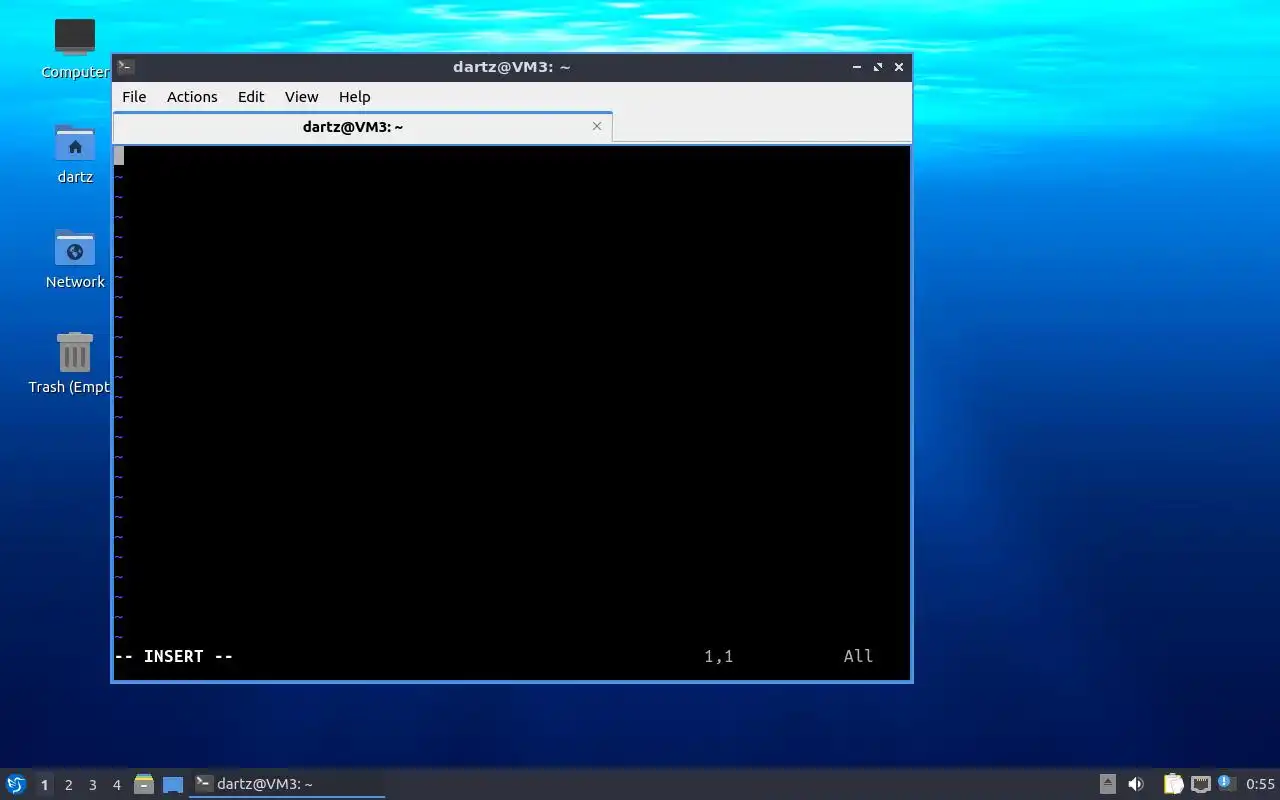1280x800 pixels.
Task: Click the 1,1 cursor position indicator
Action: (719, 656)
